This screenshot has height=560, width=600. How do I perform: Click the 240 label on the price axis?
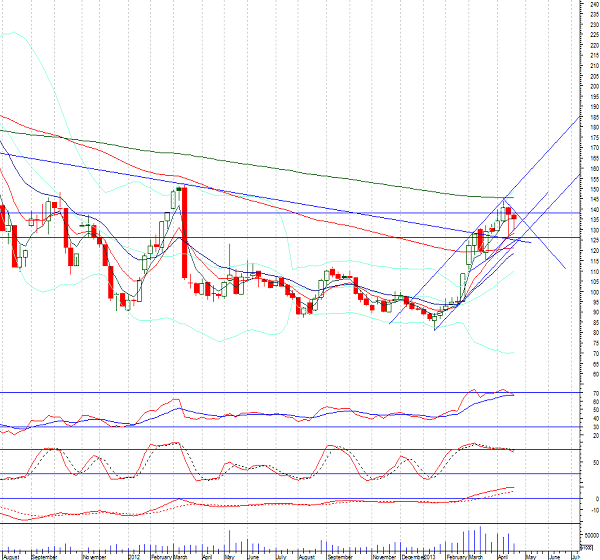pyautogui.click(x=591, y=4)
